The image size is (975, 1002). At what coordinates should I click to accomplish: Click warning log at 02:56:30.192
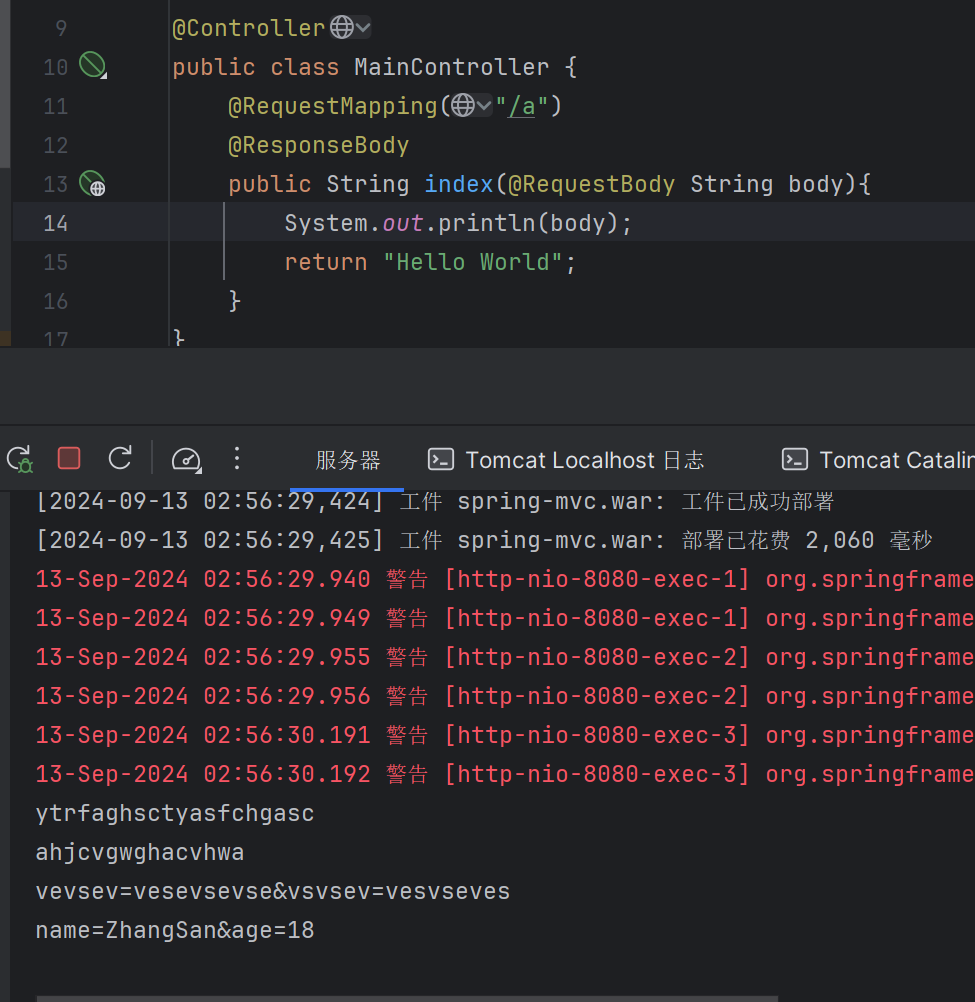point(505,775)
